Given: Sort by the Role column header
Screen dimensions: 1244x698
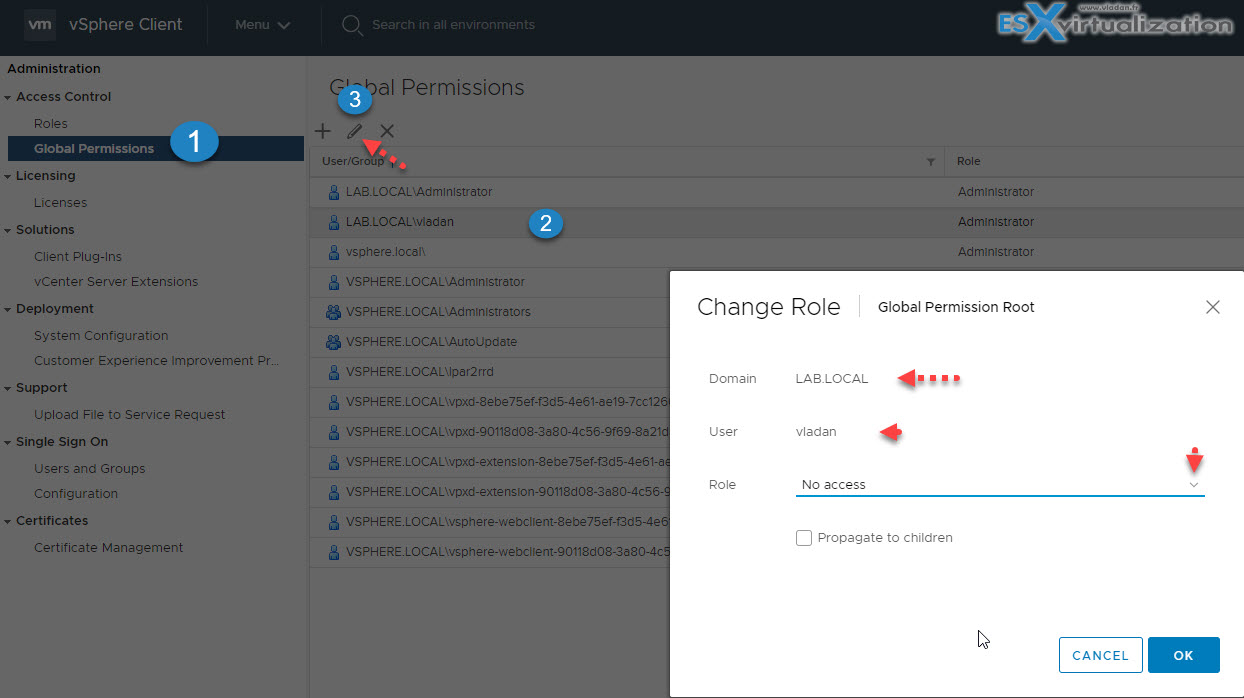Looking at the screenshot, I should (969, 161).
